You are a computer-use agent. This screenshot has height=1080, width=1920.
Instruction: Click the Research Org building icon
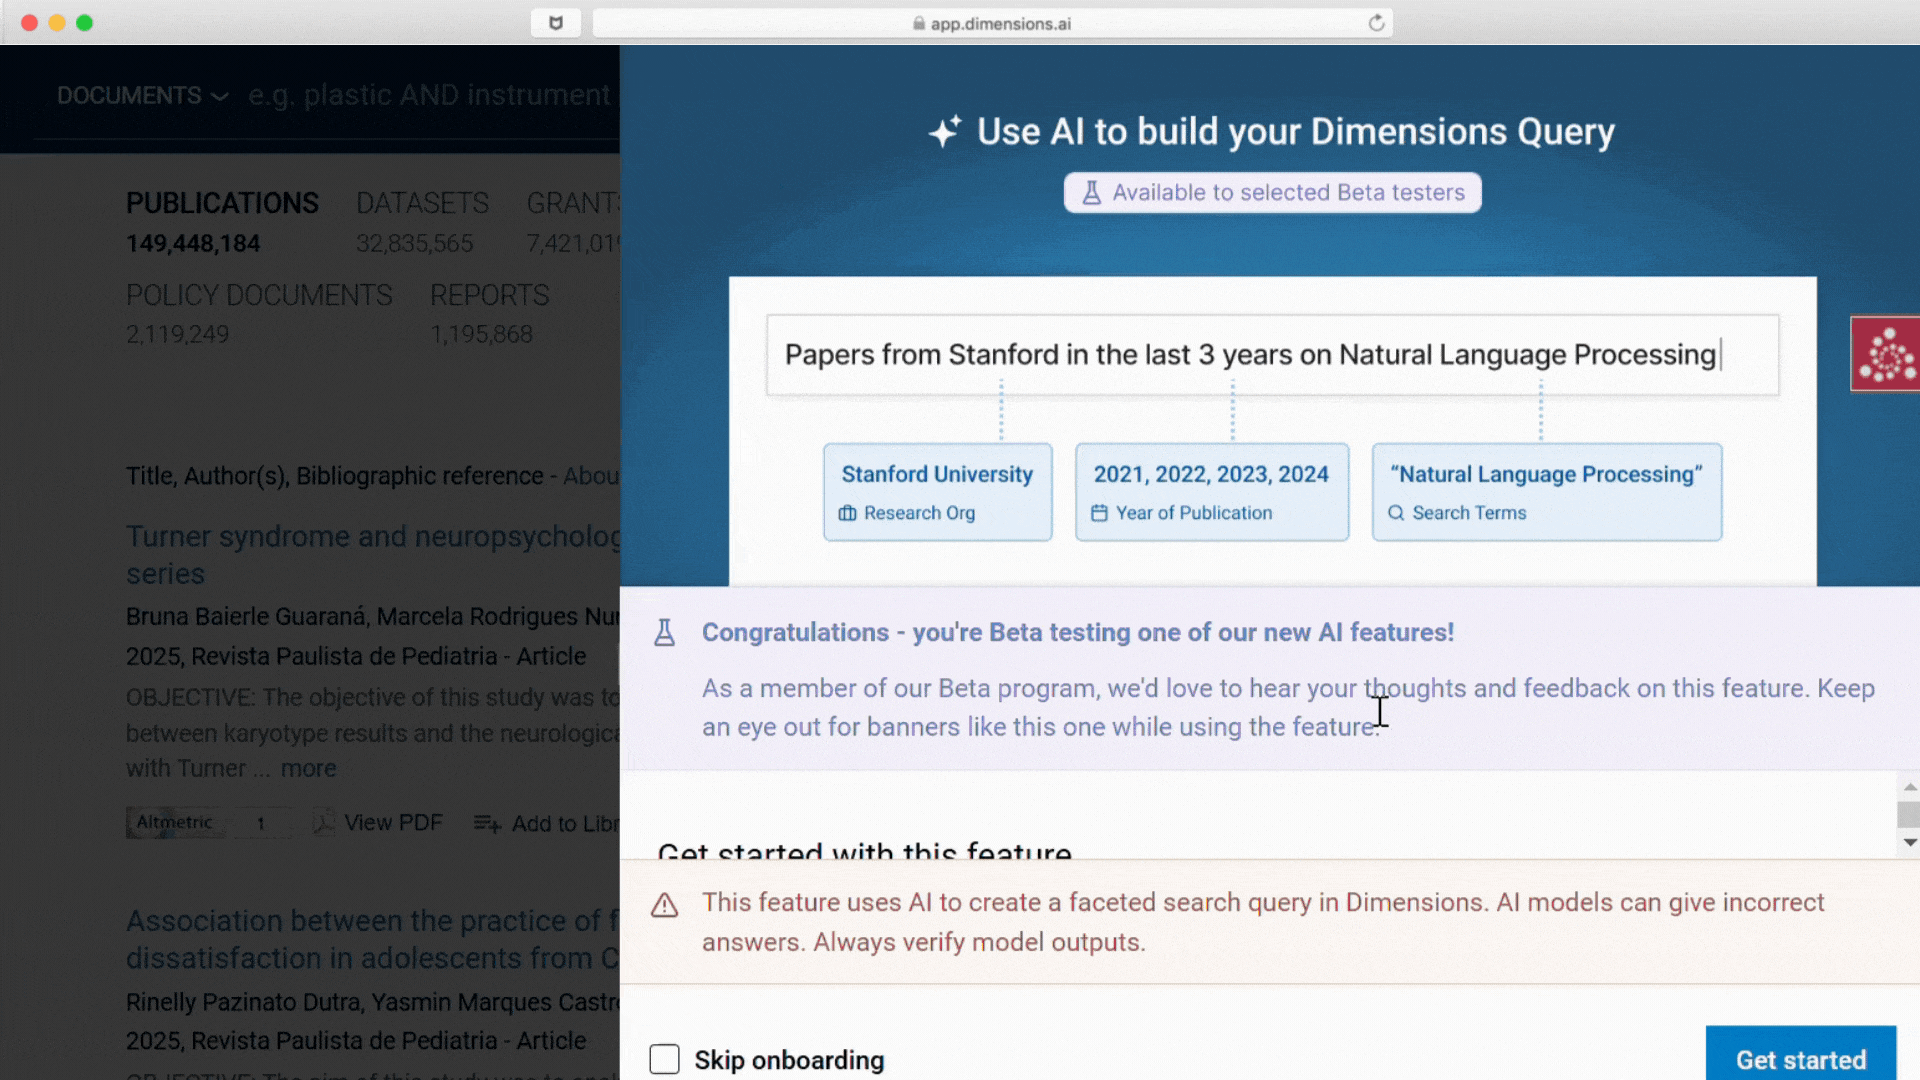847,513
